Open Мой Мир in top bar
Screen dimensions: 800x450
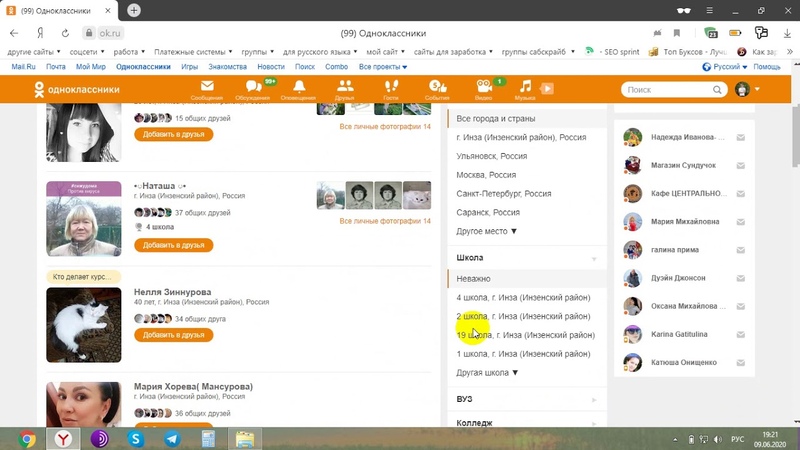[91, 67]
